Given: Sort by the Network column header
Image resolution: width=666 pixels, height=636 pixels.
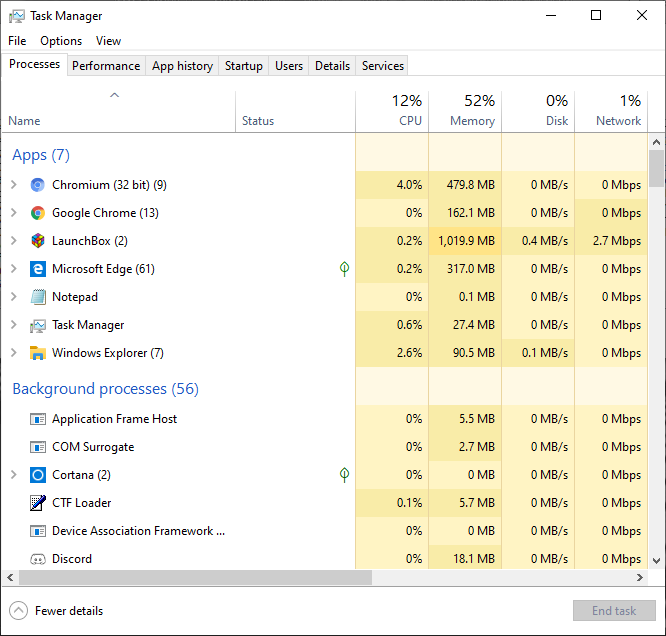Looking at the screenshot, I should pos(611,111).
